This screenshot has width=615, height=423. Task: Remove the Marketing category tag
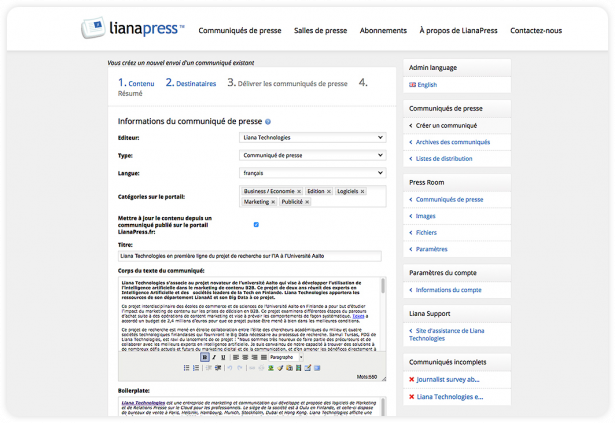click(x=273, y=202)
